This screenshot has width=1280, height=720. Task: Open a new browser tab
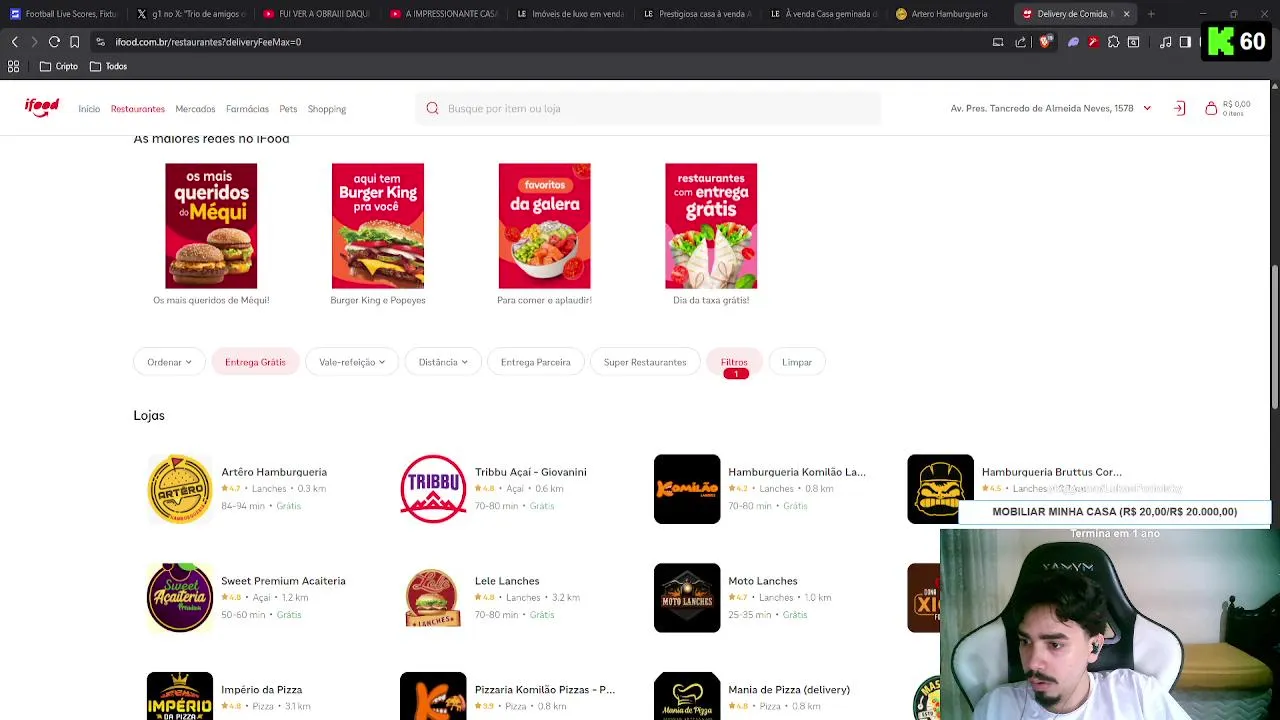(x=1151, y=14)
